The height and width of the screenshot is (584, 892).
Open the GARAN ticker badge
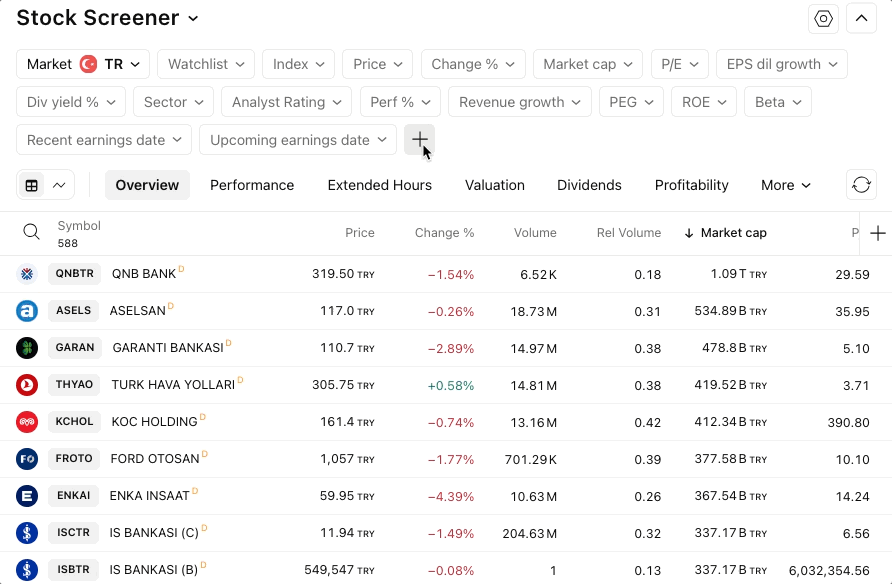[75, 347]
